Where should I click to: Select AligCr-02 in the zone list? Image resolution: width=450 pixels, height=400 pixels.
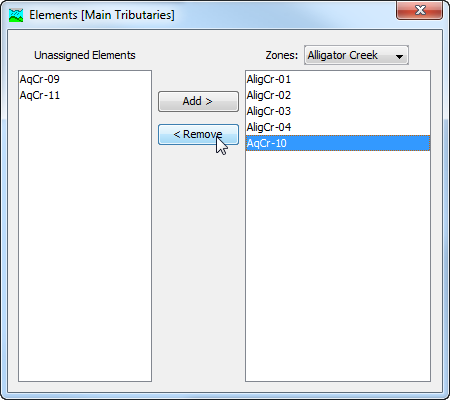[338, 95]
